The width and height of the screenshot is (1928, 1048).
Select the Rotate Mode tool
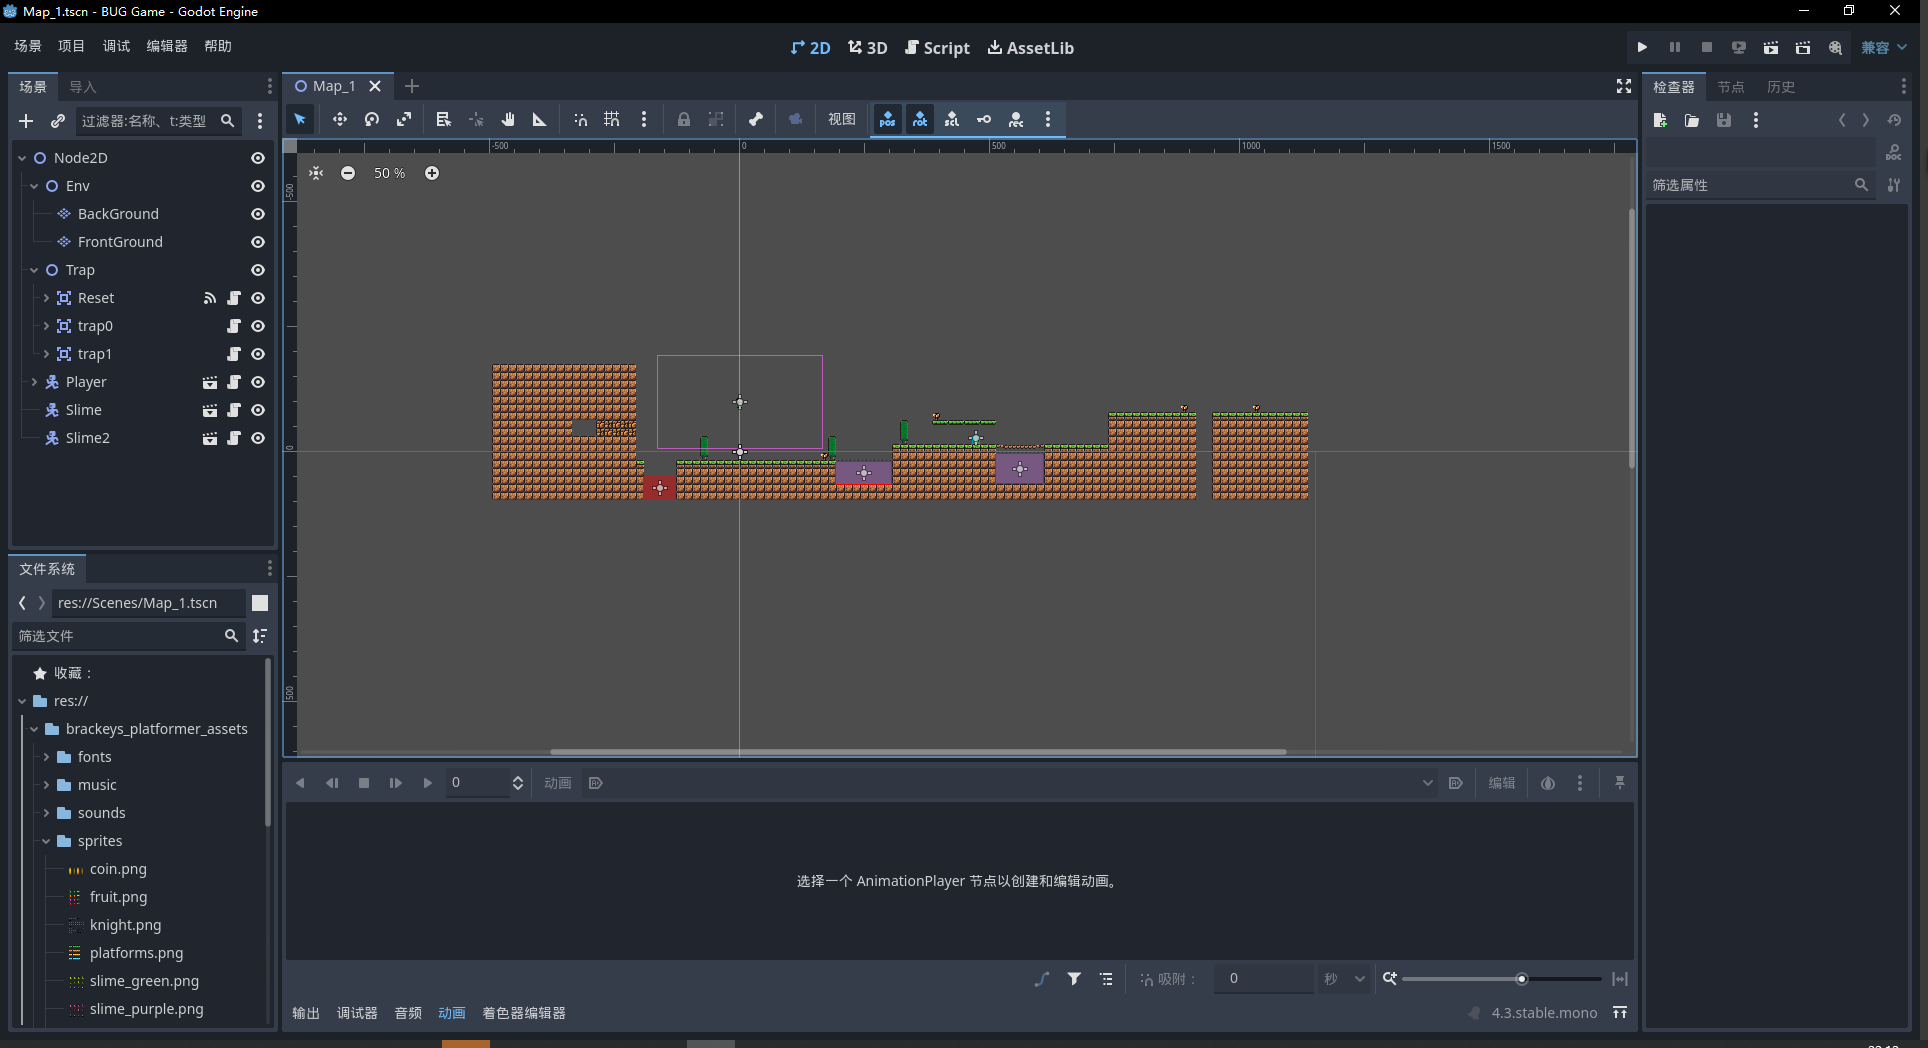[372, 120]
